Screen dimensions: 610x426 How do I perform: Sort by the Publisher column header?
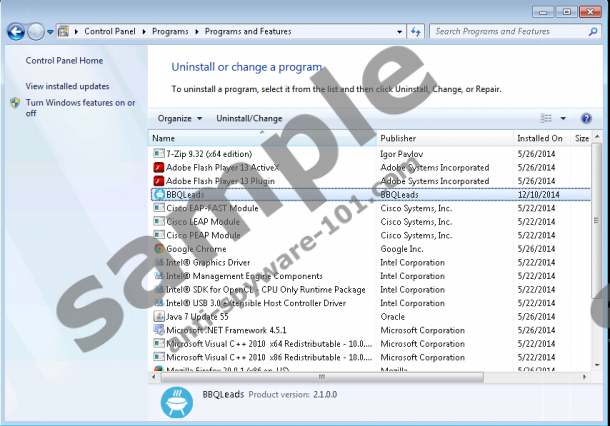point(400,138)
